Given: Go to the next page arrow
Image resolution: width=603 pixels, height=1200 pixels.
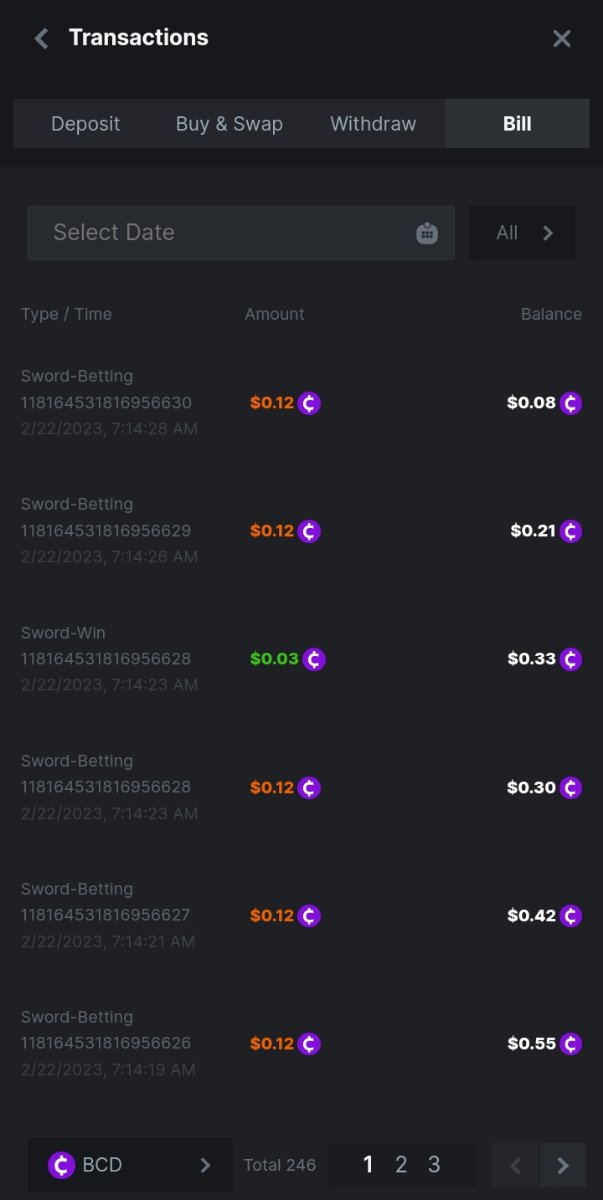Looking at the screenshot, I should click(563, 1165).
